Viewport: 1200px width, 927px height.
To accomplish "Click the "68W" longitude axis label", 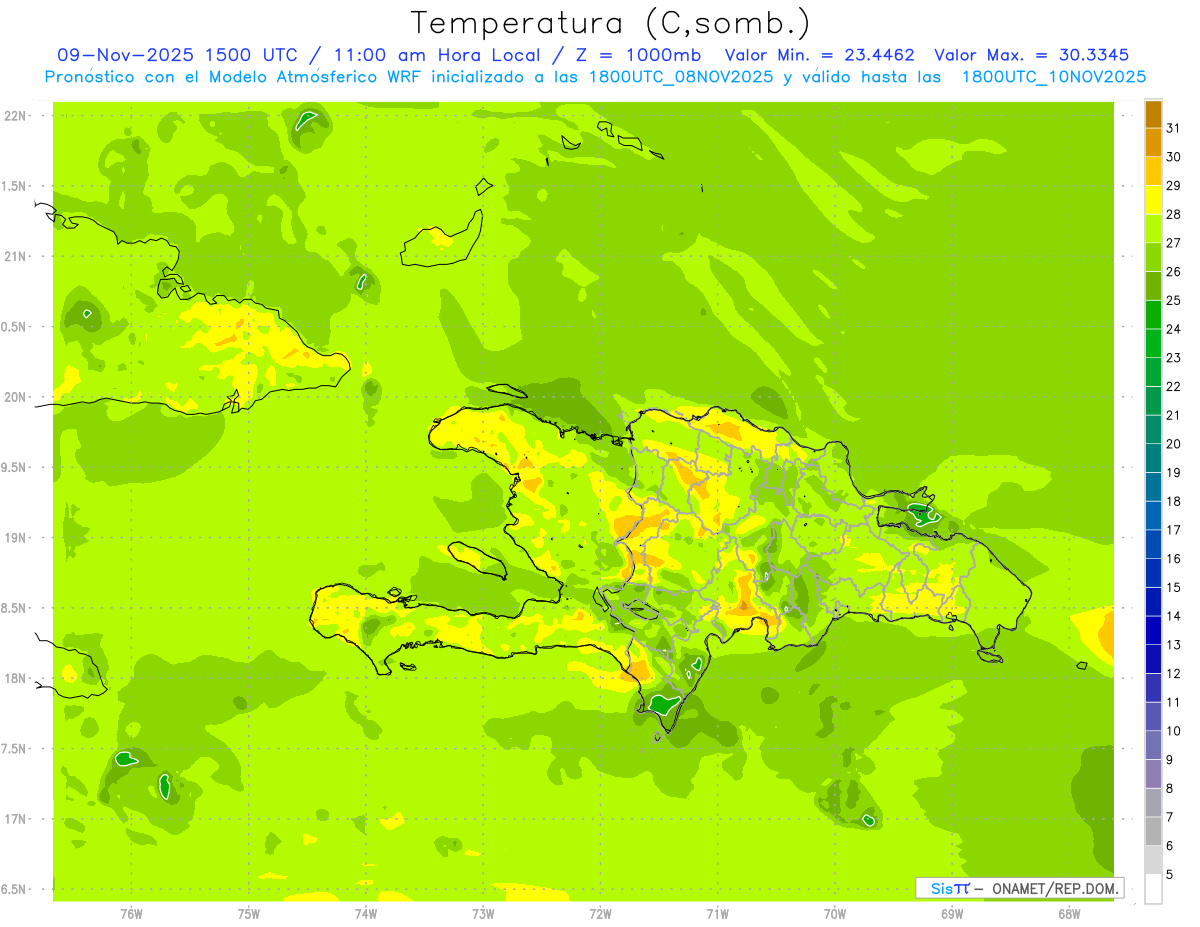I will 1069,913.
